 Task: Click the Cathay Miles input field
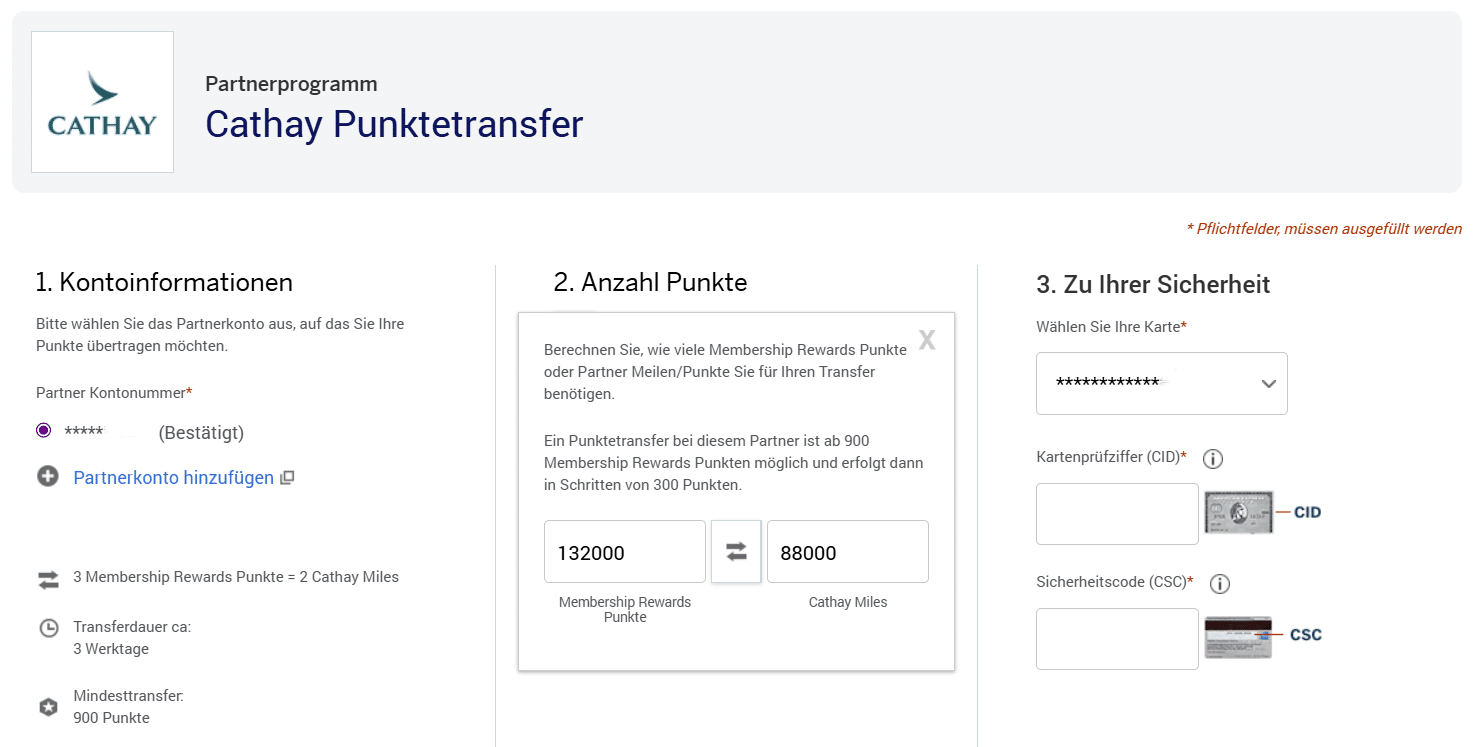(x=847, y=552)
